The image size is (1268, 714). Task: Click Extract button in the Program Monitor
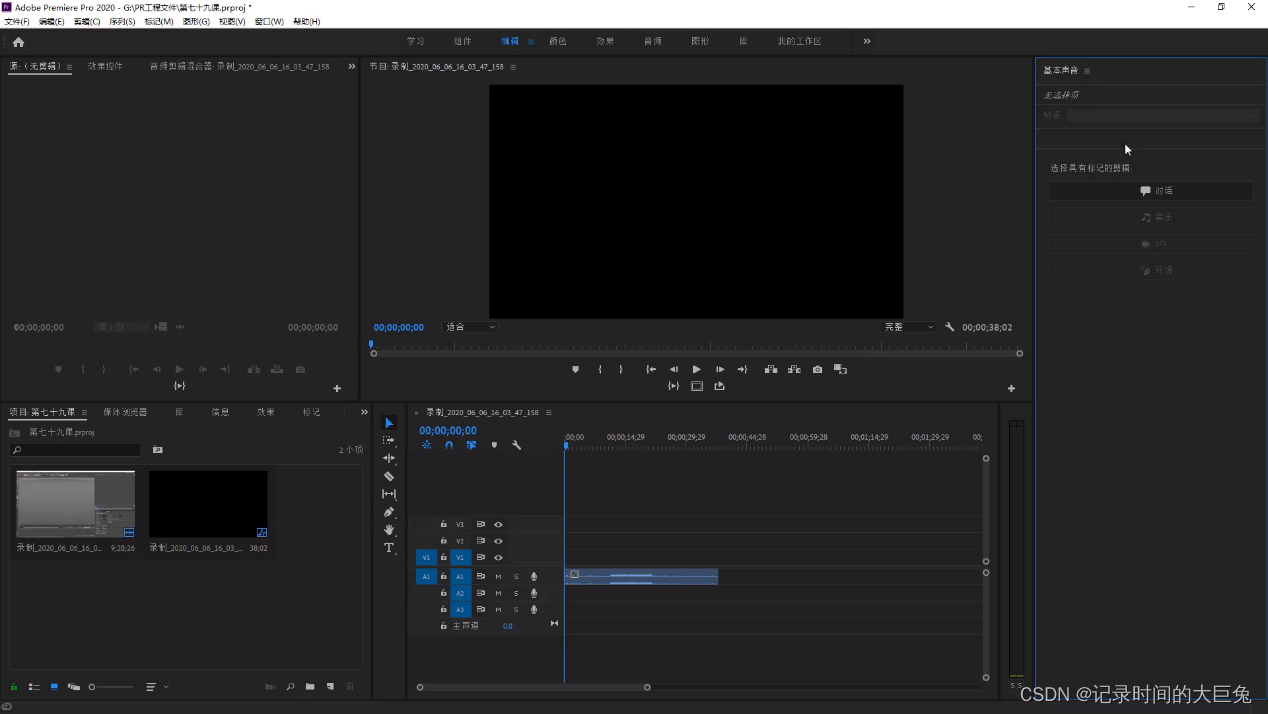pyautogui.click(x=794, y=369)
